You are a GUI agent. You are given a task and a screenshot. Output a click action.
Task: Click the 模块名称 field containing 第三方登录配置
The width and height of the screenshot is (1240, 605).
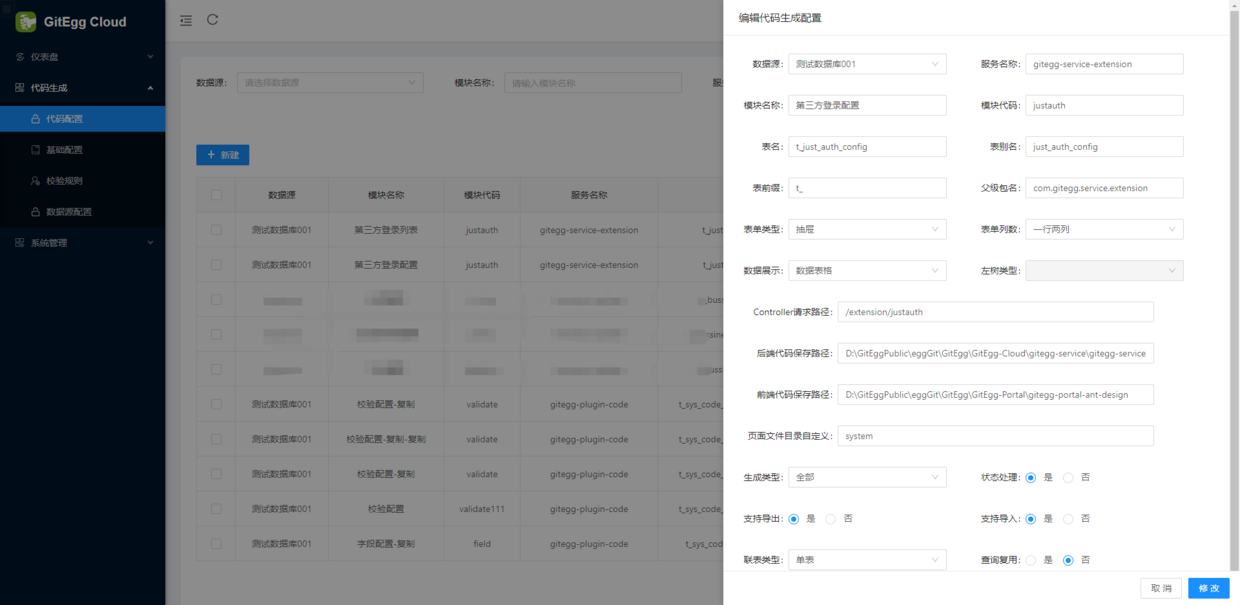coord(867,105)
